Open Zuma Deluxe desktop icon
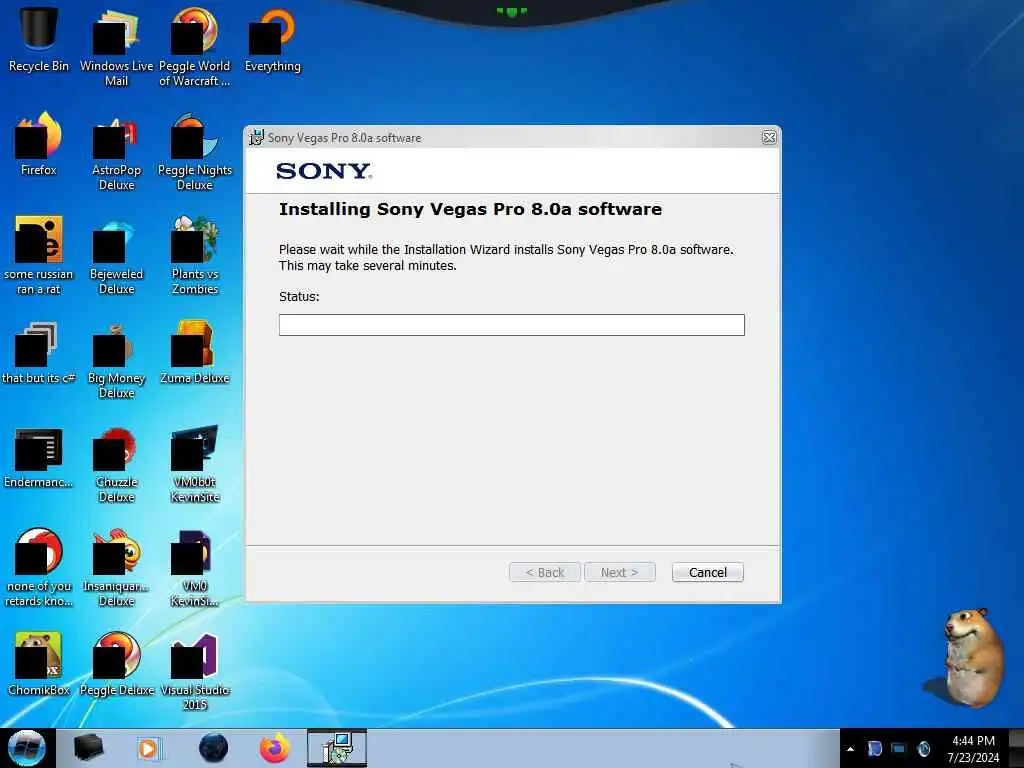Screen dimensions: 1024x768 [195, 353]
